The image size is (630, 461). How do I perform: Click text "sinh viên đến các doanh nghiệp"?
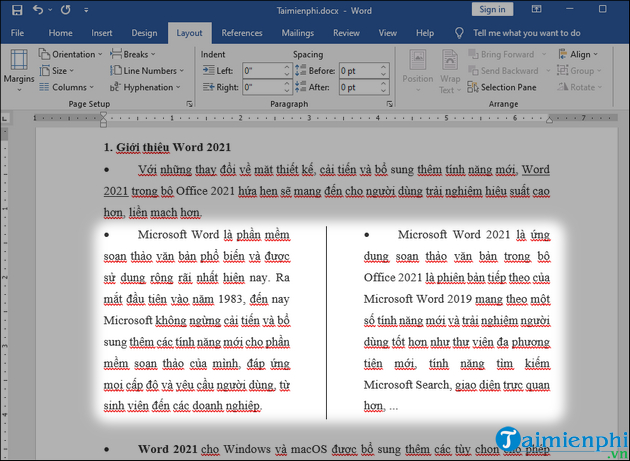183,406
